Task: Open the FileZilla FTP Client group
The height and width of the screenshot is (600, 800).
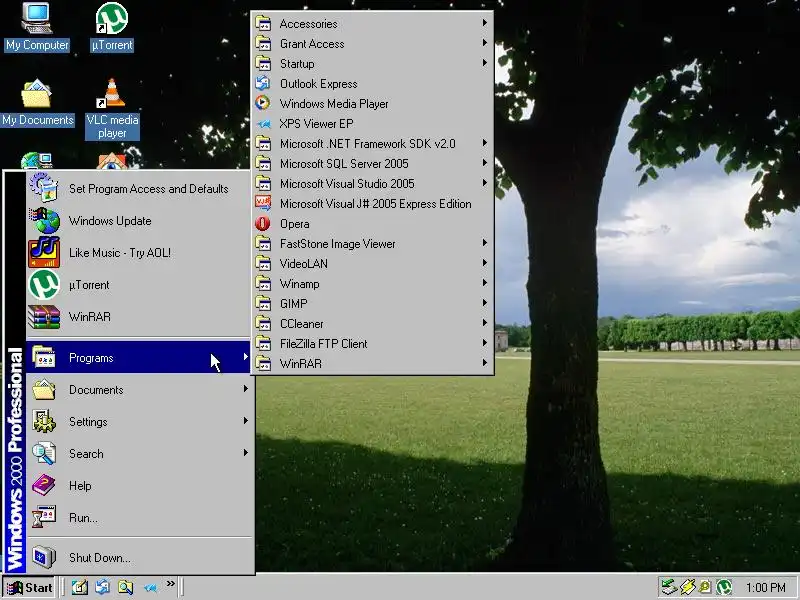Action: (372, 343)
